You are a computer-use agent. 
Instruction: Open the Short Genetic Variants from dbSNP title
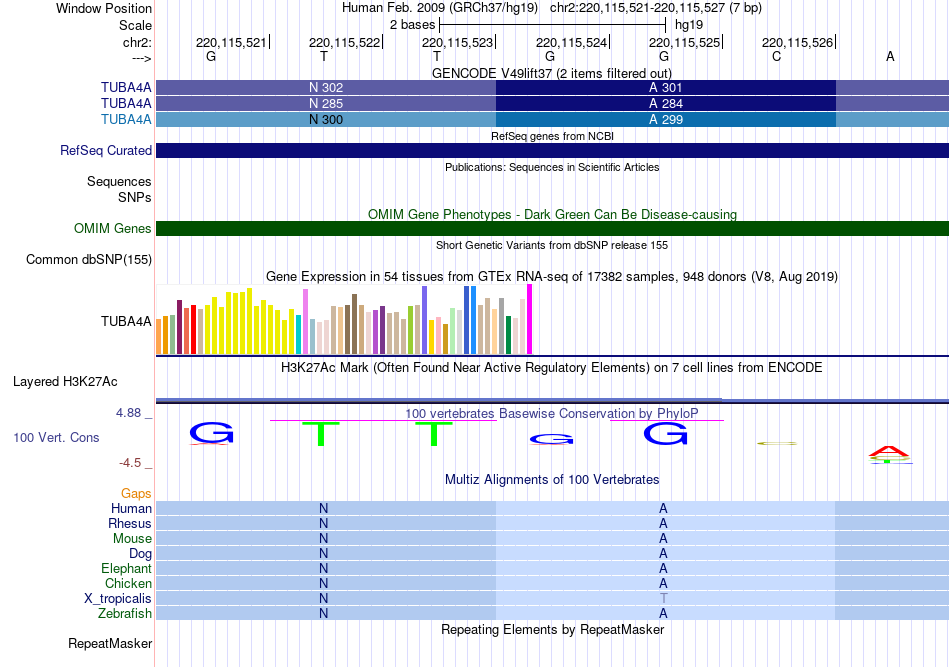click(x=552, y=245)
